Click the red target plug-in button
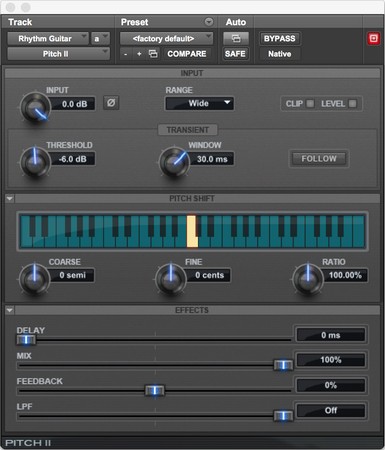 [373, 39]
